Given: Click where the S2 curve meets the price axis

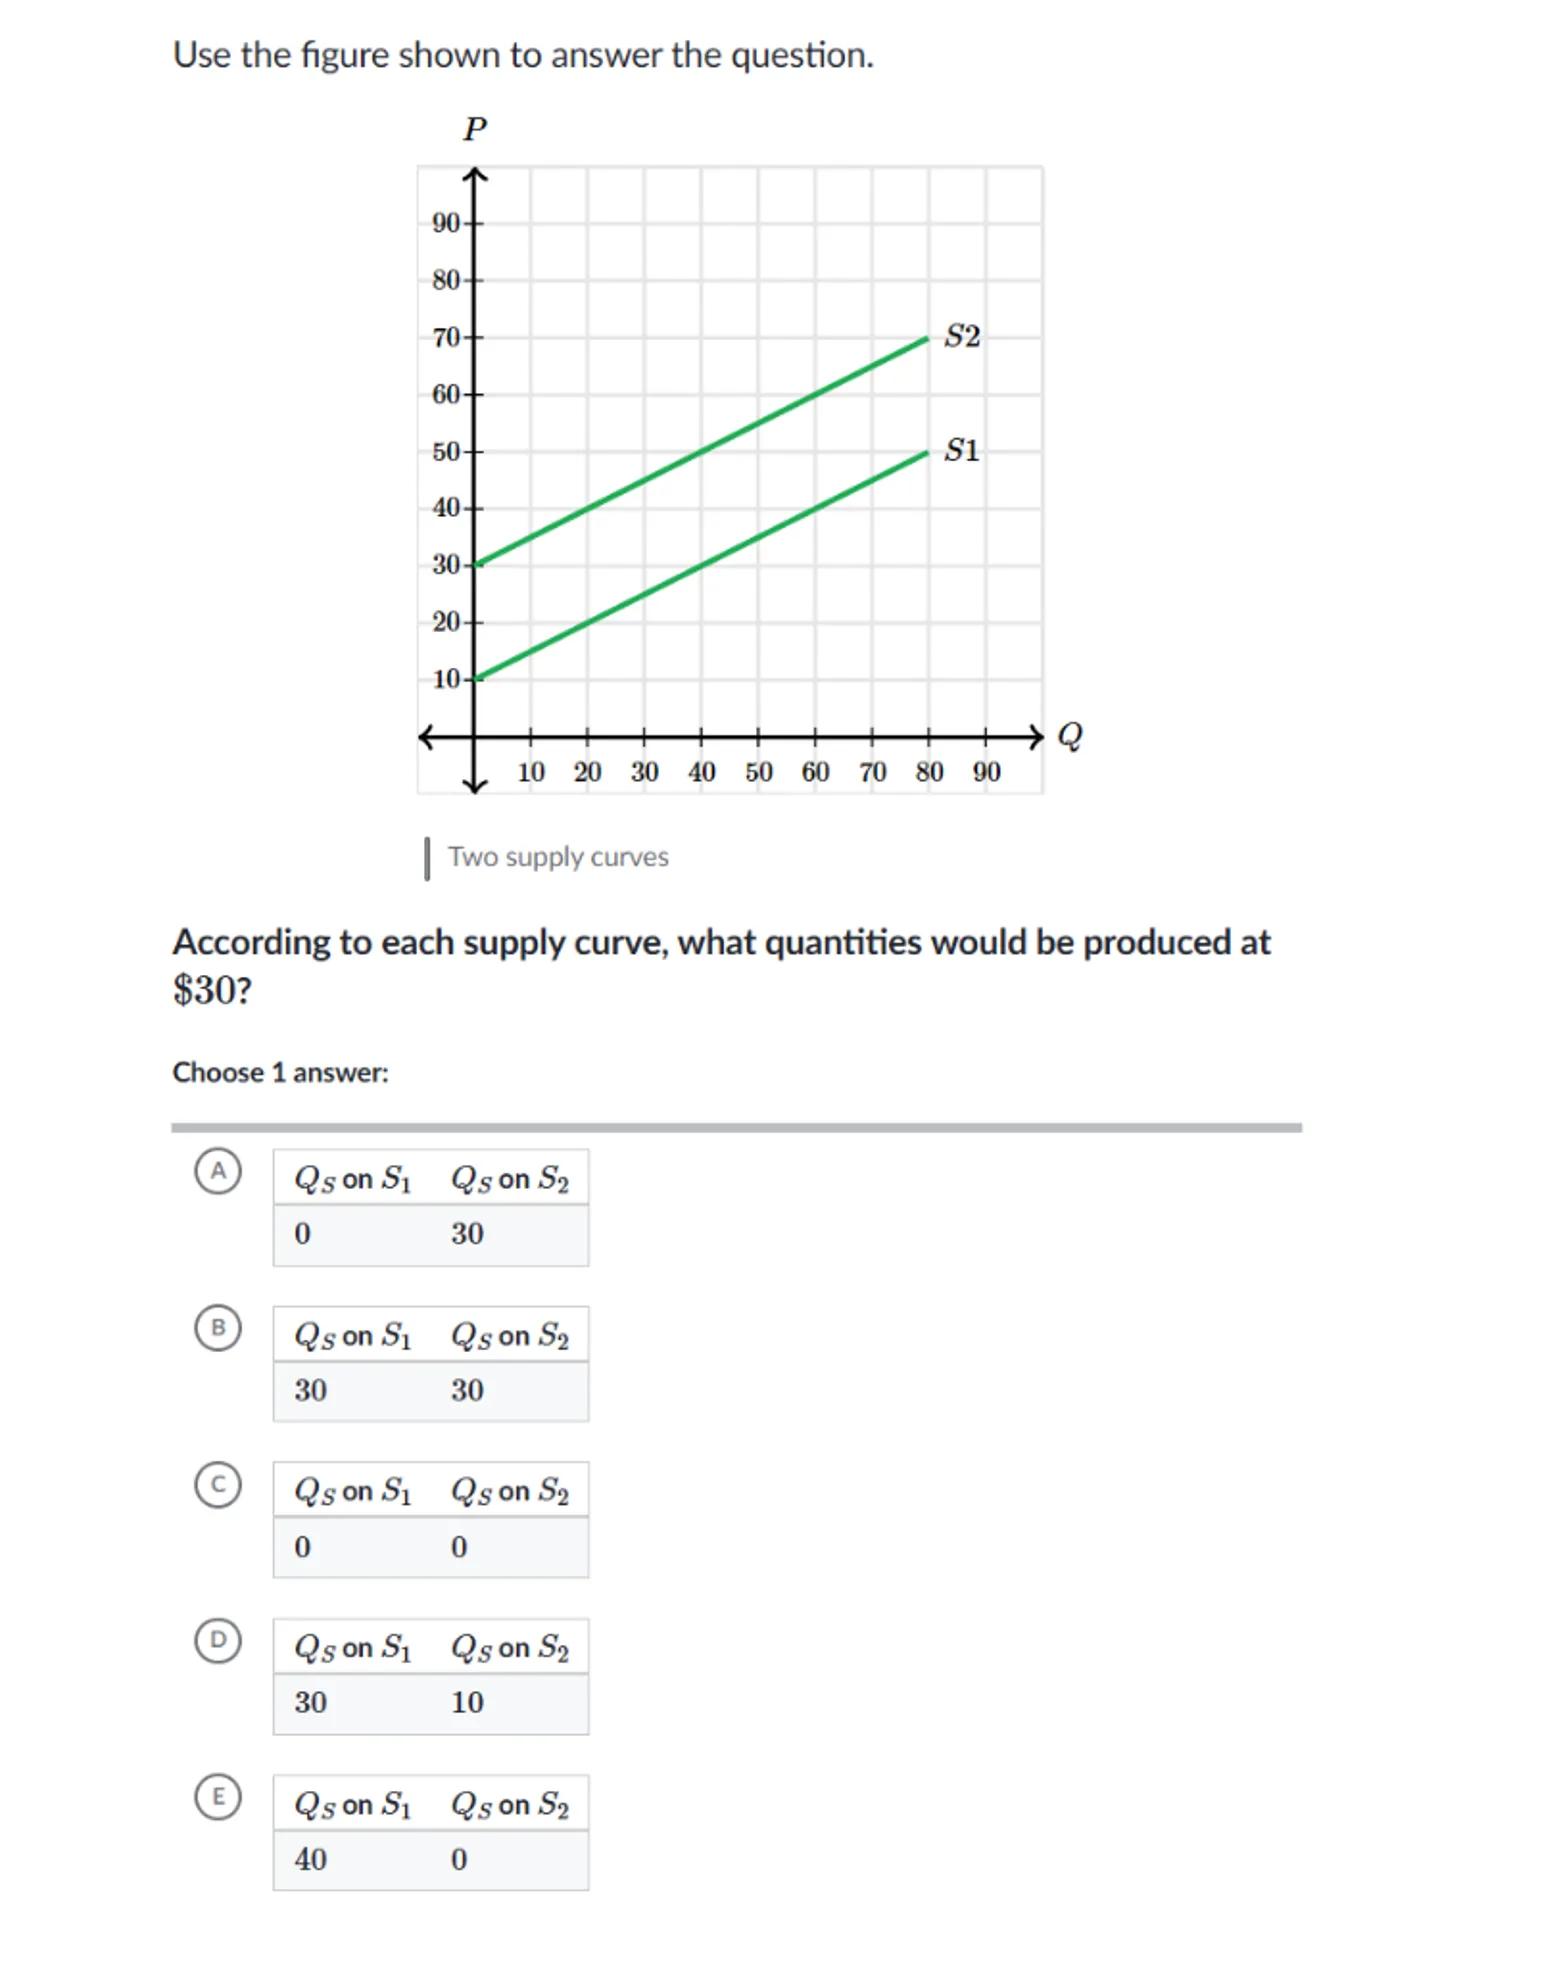Looking at the screenshot, I should [476, 565].
